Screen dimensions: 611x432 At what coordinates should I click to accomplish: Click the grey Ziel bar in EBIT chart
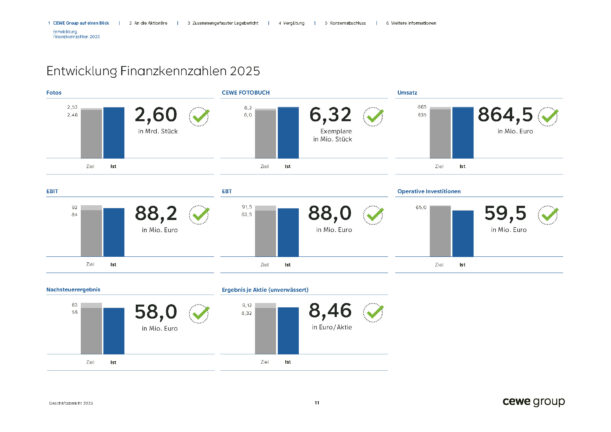91,230
